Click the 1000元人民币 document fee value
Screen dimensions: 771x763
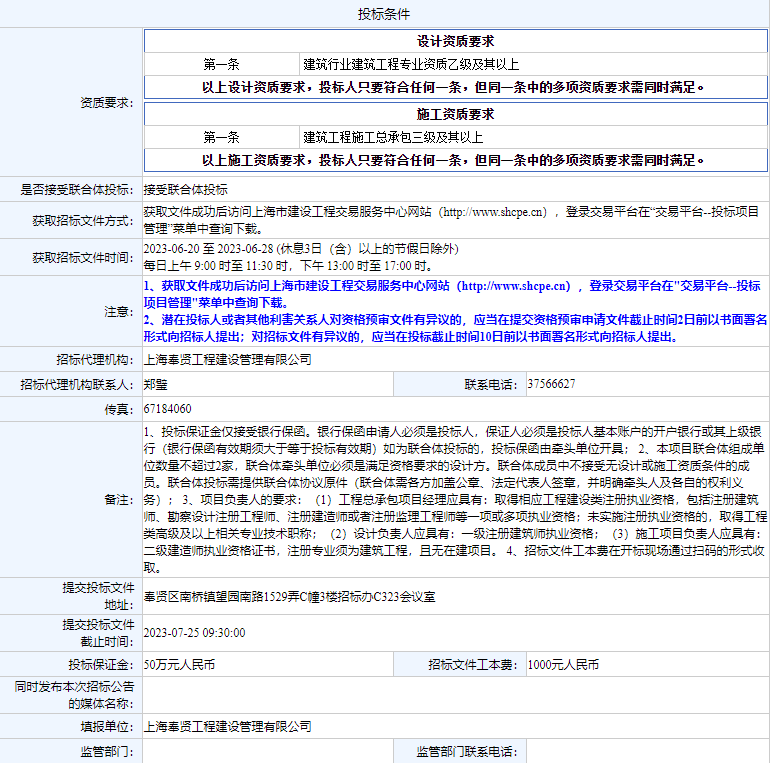tap(563, 664)
